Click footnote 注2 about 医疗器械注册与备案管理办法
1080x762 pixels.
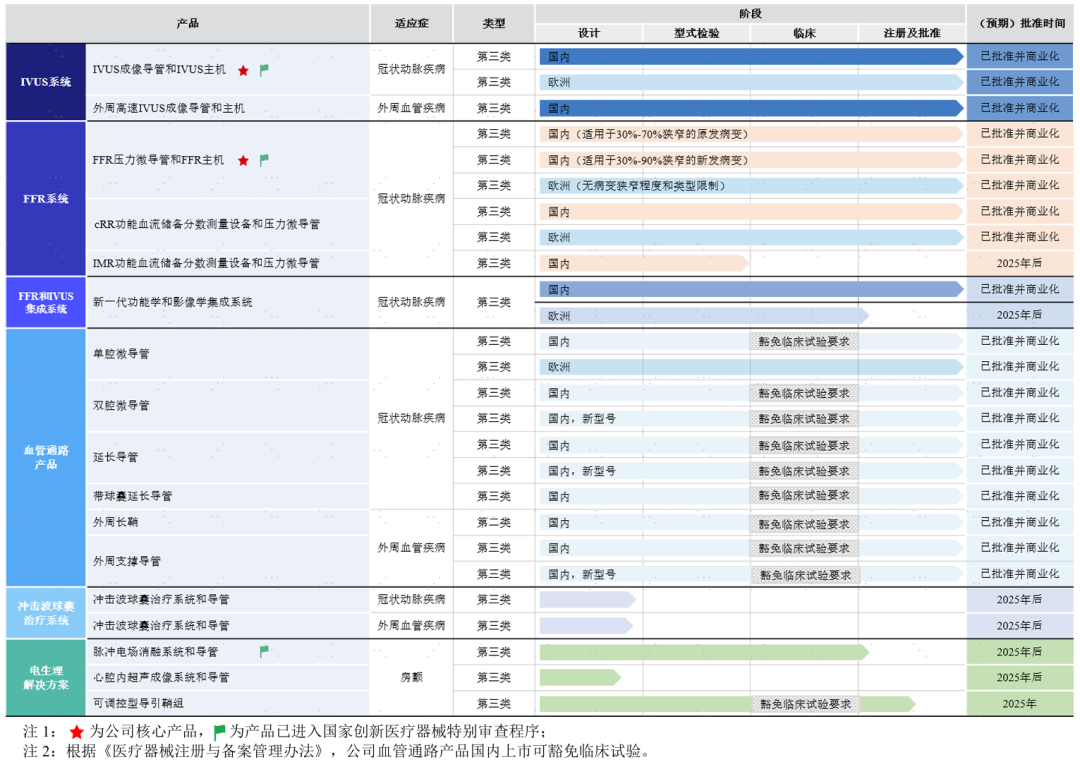337,751
